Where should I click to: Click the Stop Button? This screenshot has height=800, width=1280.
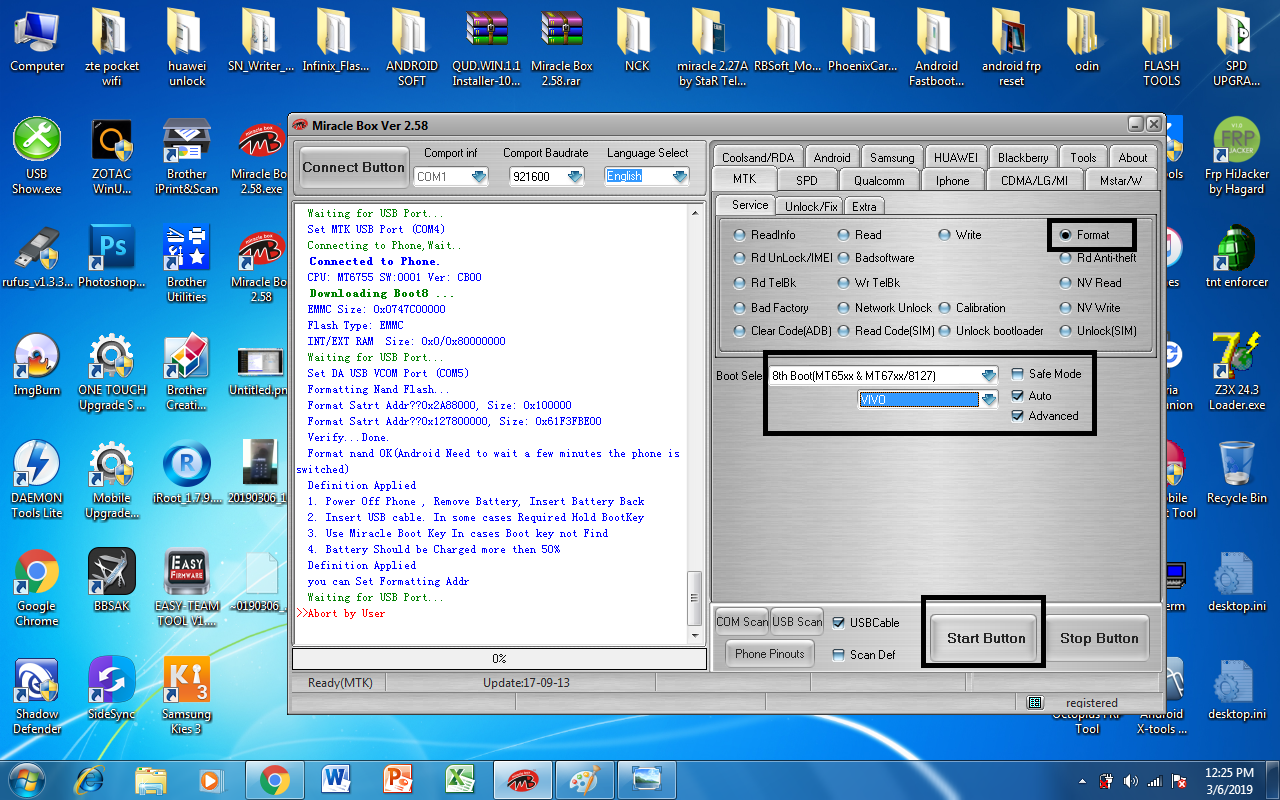click(x=1099, y=638)
